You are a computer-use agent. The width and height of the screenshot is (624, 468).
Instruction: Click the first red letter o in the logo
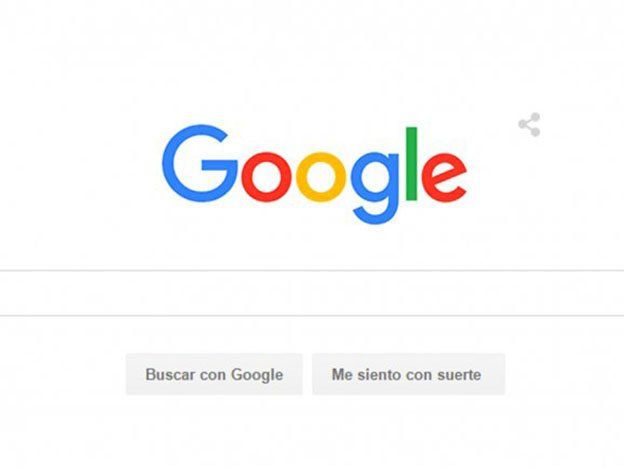pyautogui.click(x=267, y=176)
